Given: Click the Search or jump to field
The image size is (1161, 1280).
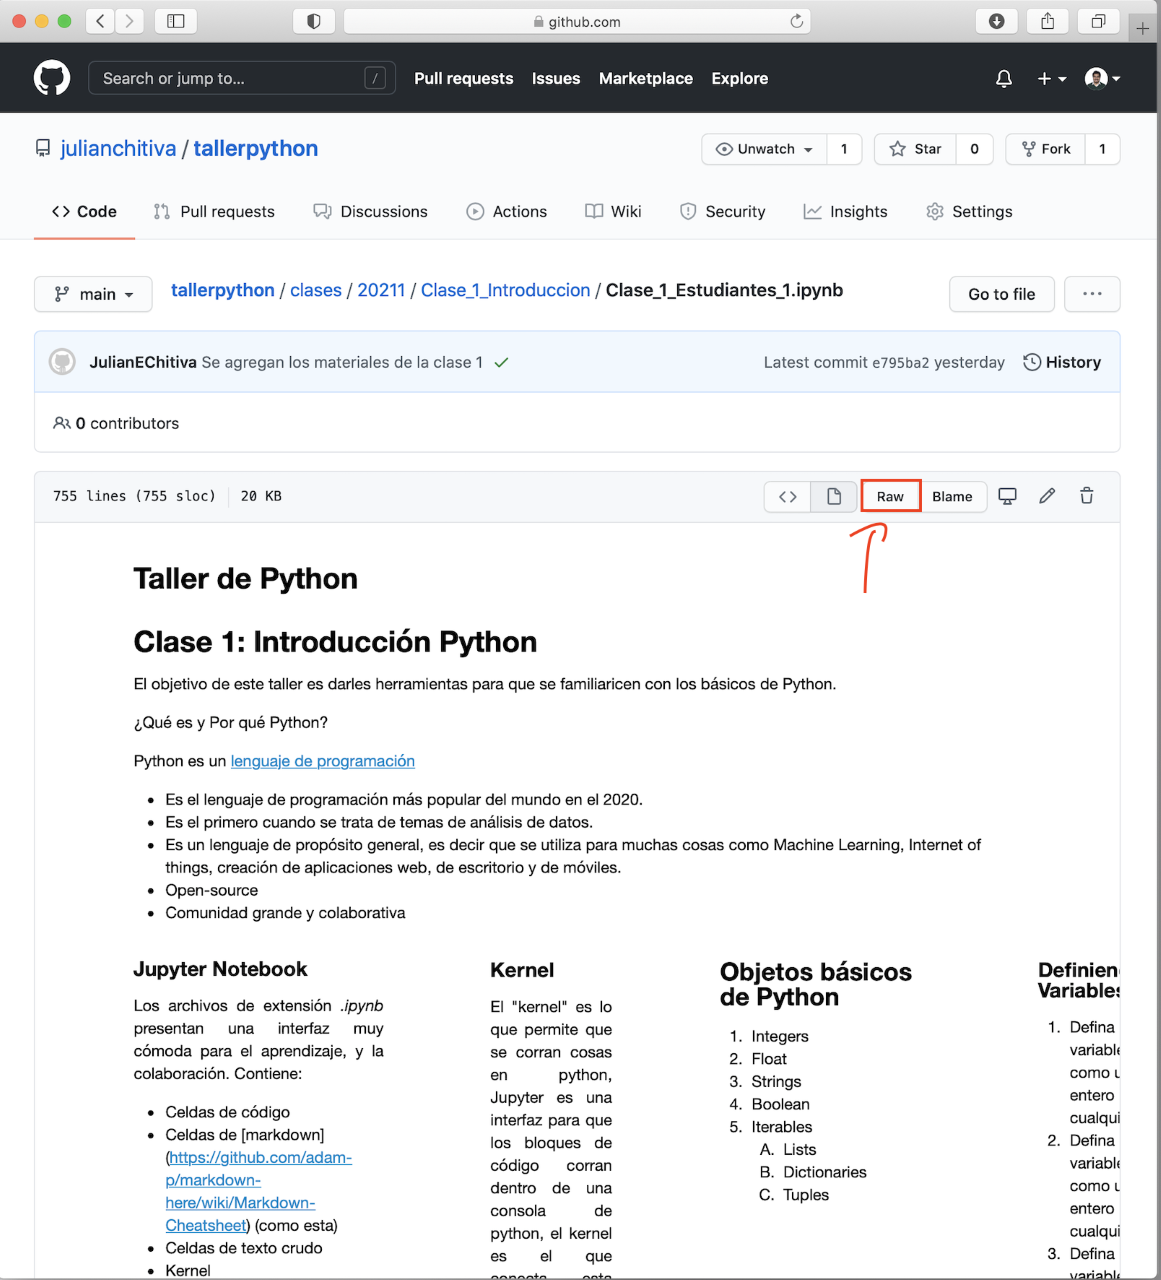Looking at the screenshot, I should (232, 78).
